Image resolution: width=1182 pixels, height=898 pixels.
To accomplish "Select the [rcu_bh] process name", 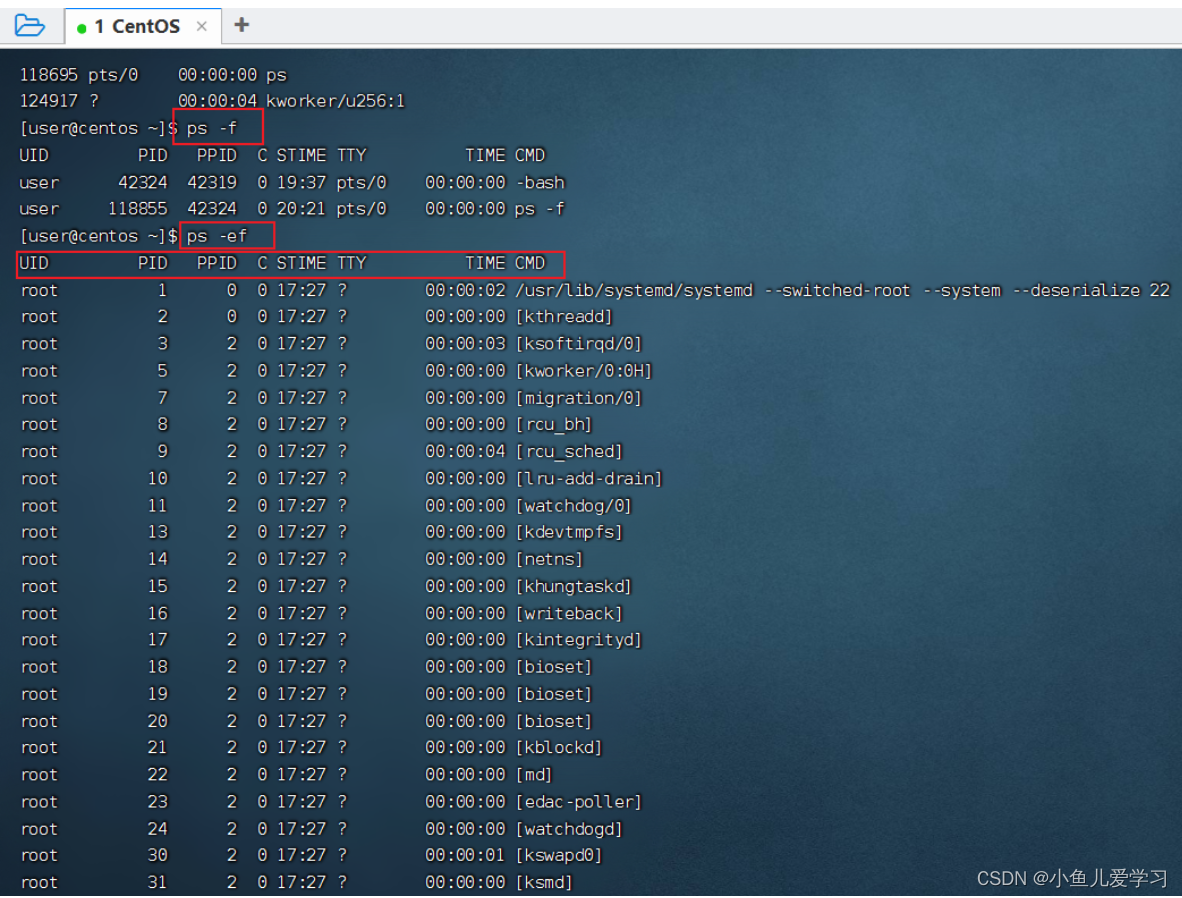I will [x=554, y=424].
